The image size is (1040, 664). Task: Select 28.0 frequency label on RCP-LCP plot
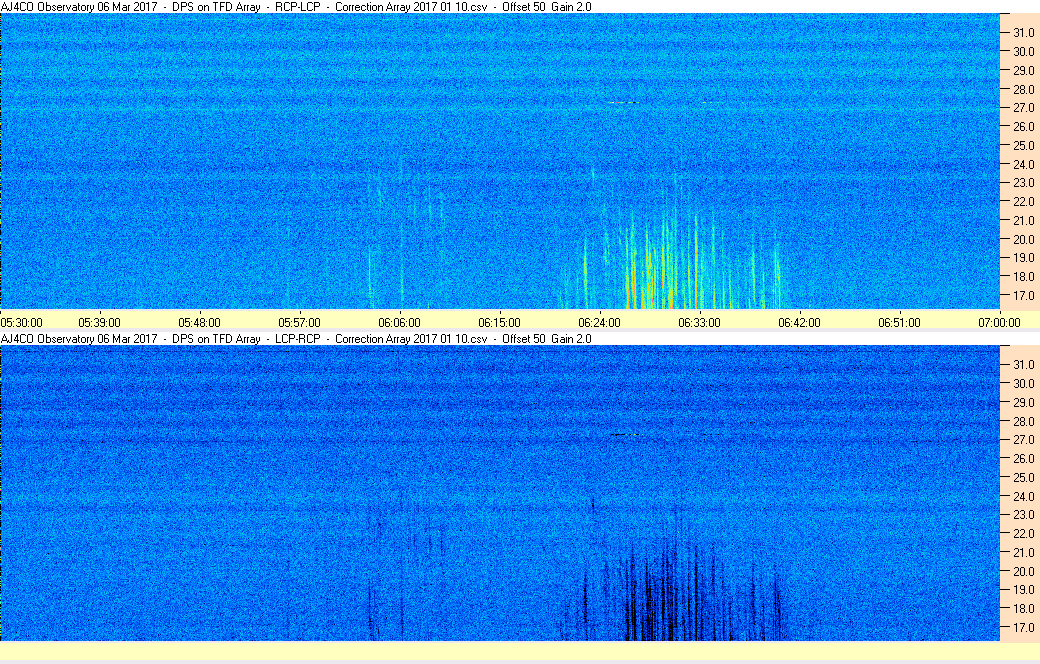[1023, 90]
